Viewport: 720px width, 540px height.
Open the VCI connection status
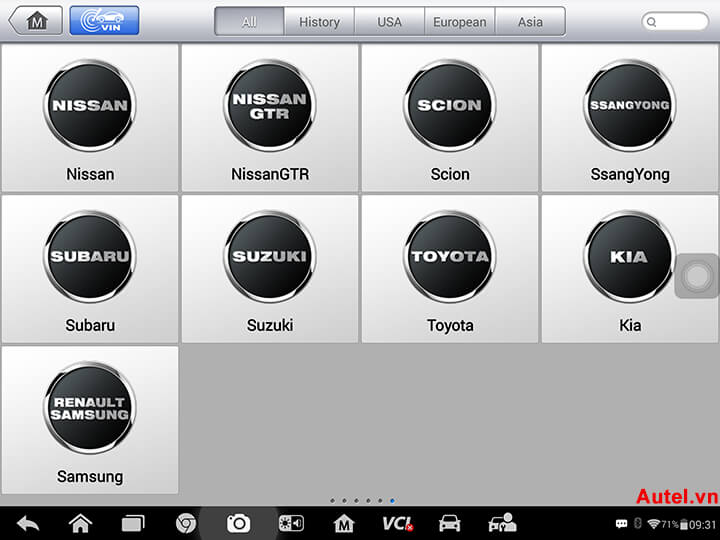point(398,523)
